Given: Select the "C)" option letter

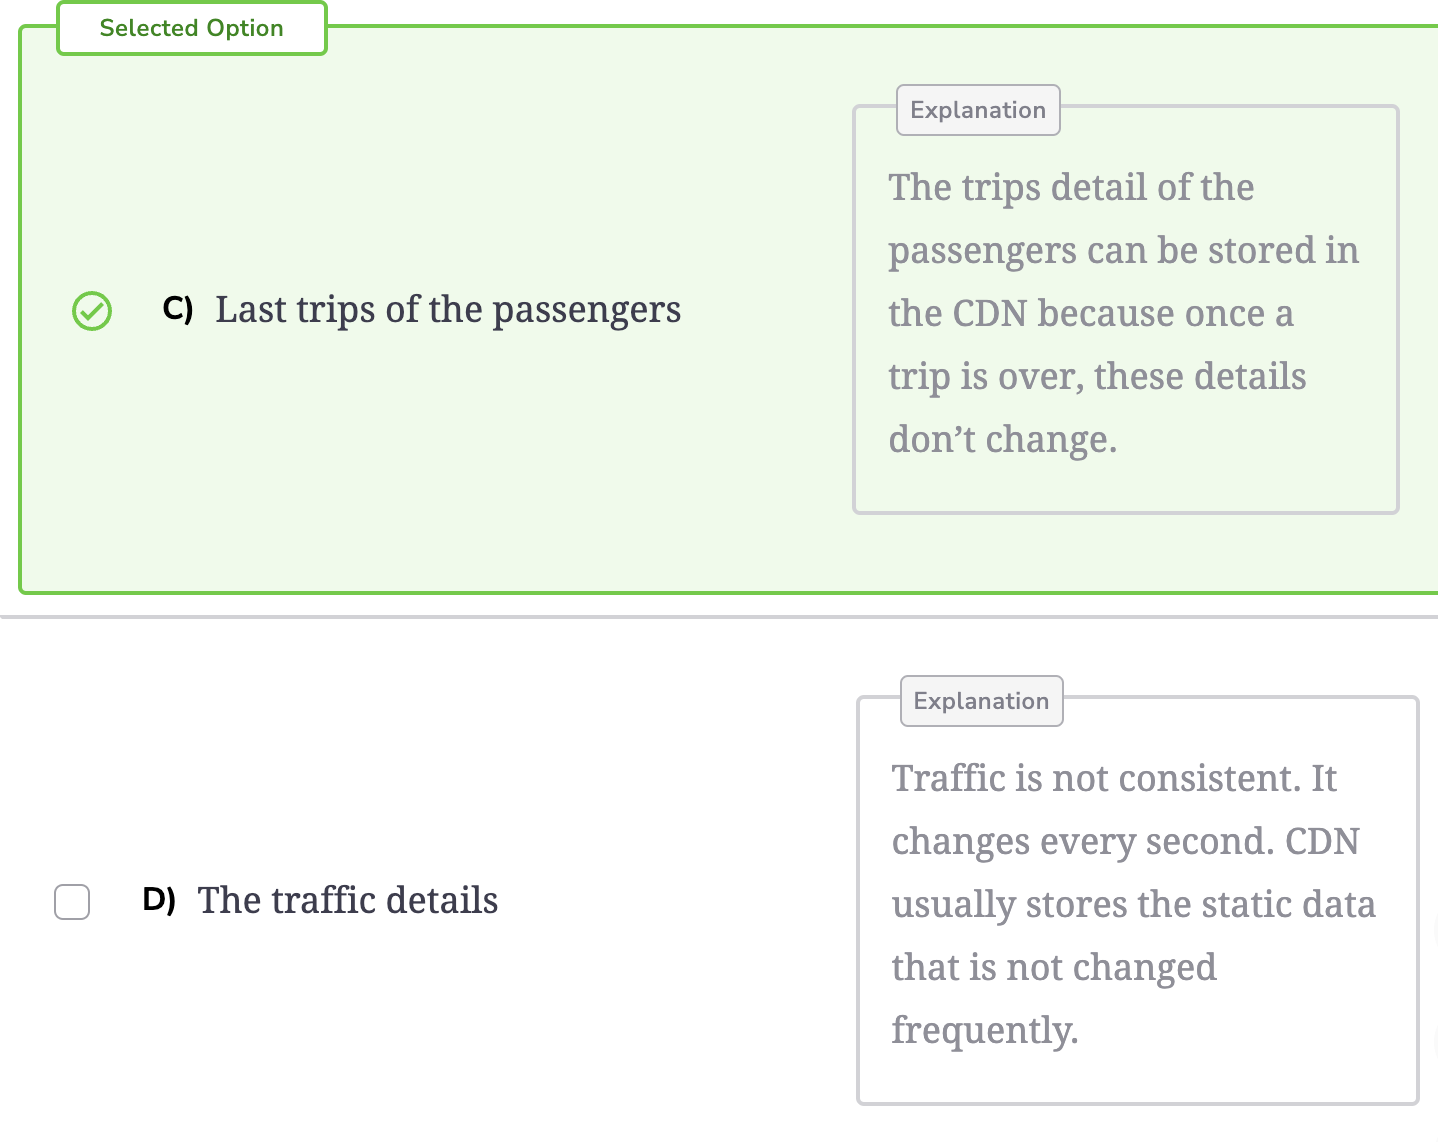Looking at the screenshot, I should 178,309.
